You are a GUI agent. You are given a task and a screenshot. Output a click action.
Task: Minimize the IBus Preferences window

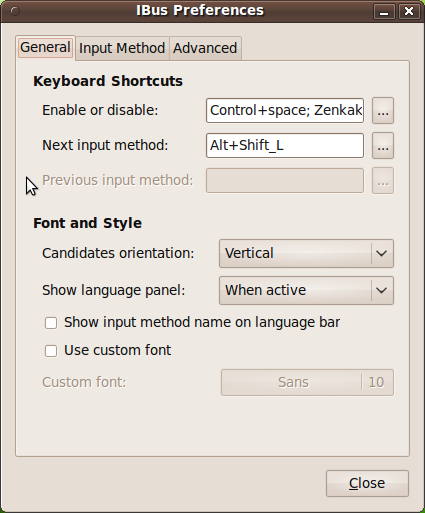[384, 12]
